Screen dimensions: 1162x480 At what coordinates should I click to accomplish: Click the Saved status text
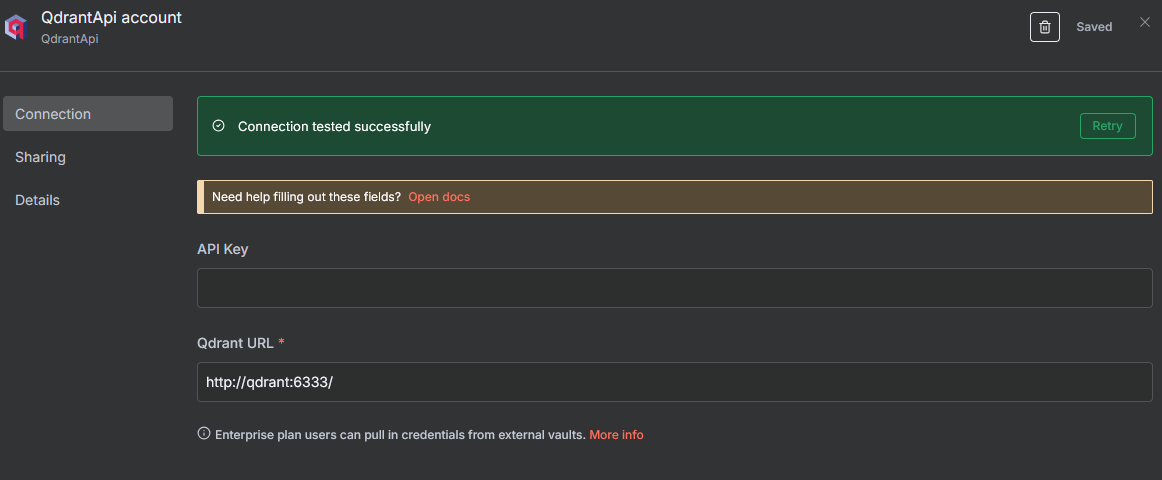pos(1095,27)
